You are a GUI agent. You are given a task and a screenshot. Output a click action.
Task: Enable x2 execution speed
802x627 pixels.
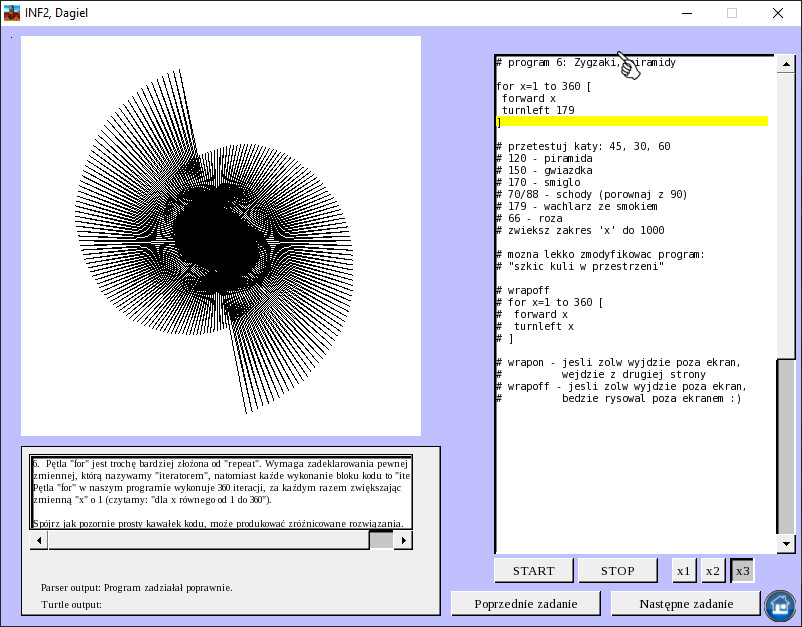[x=713, y=570]
